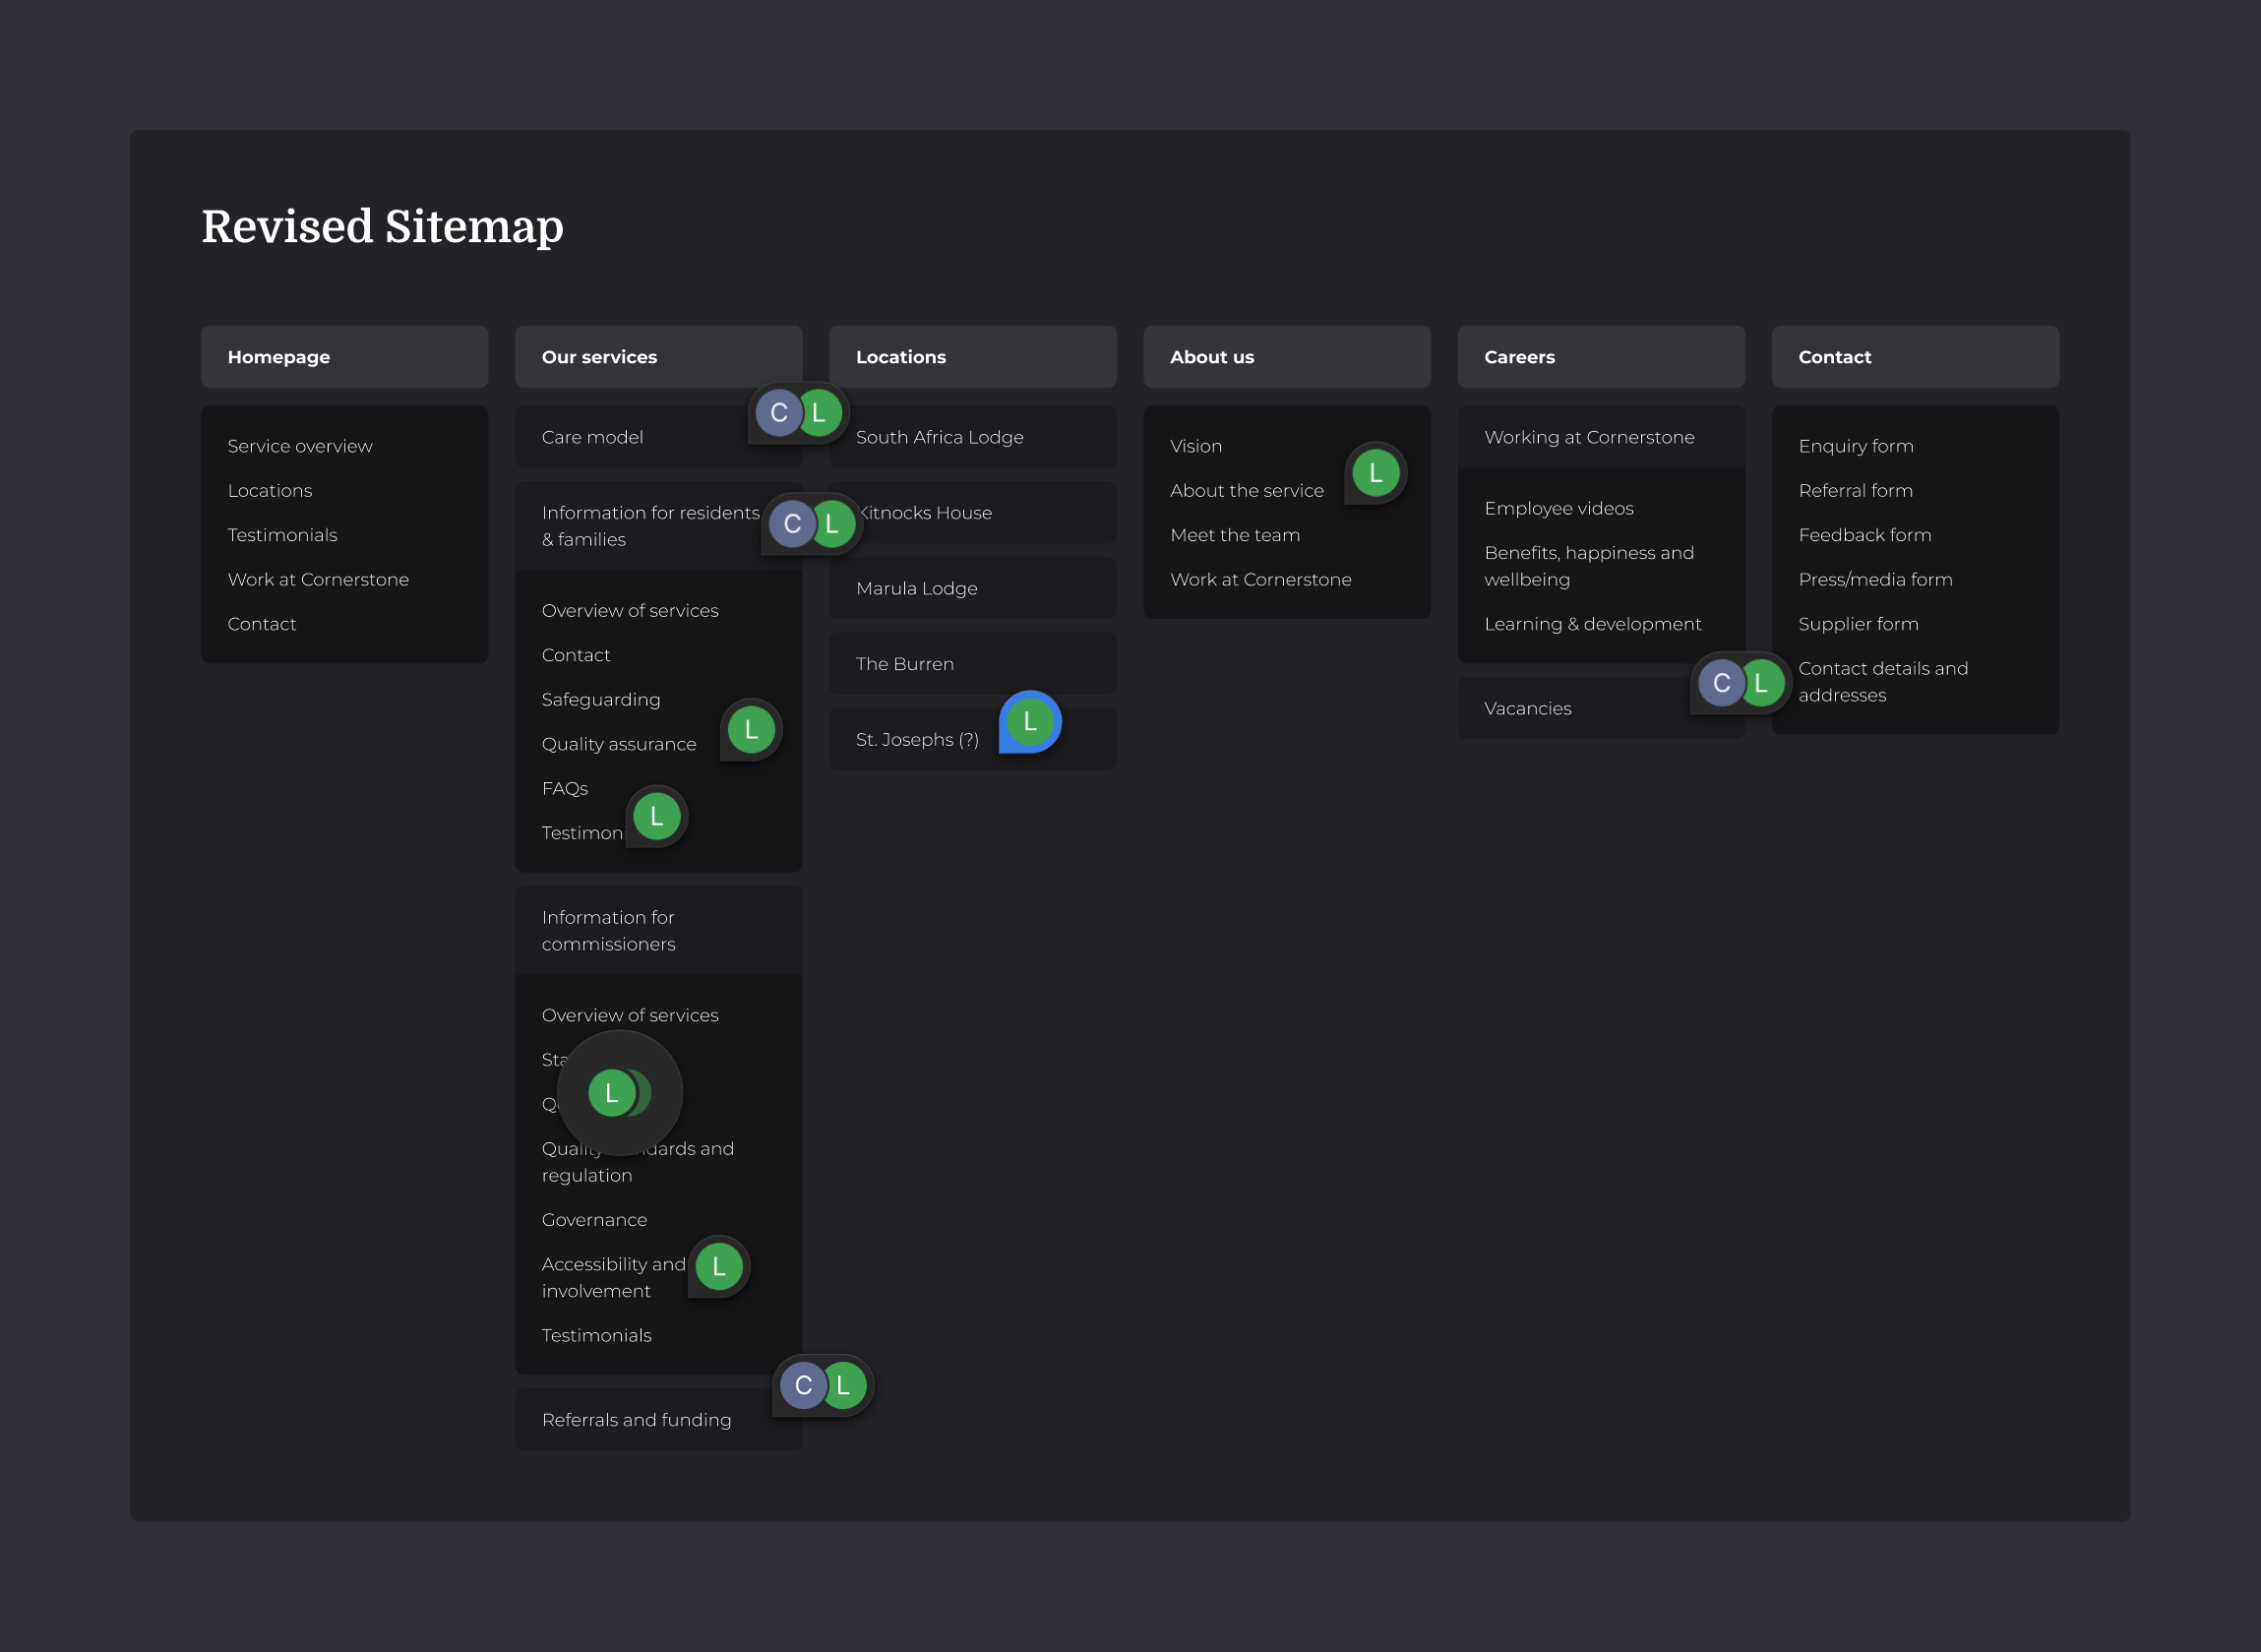Select the About us column header
Image resolution: width=2261 pixels, height=1652 pixels.
1286,357
